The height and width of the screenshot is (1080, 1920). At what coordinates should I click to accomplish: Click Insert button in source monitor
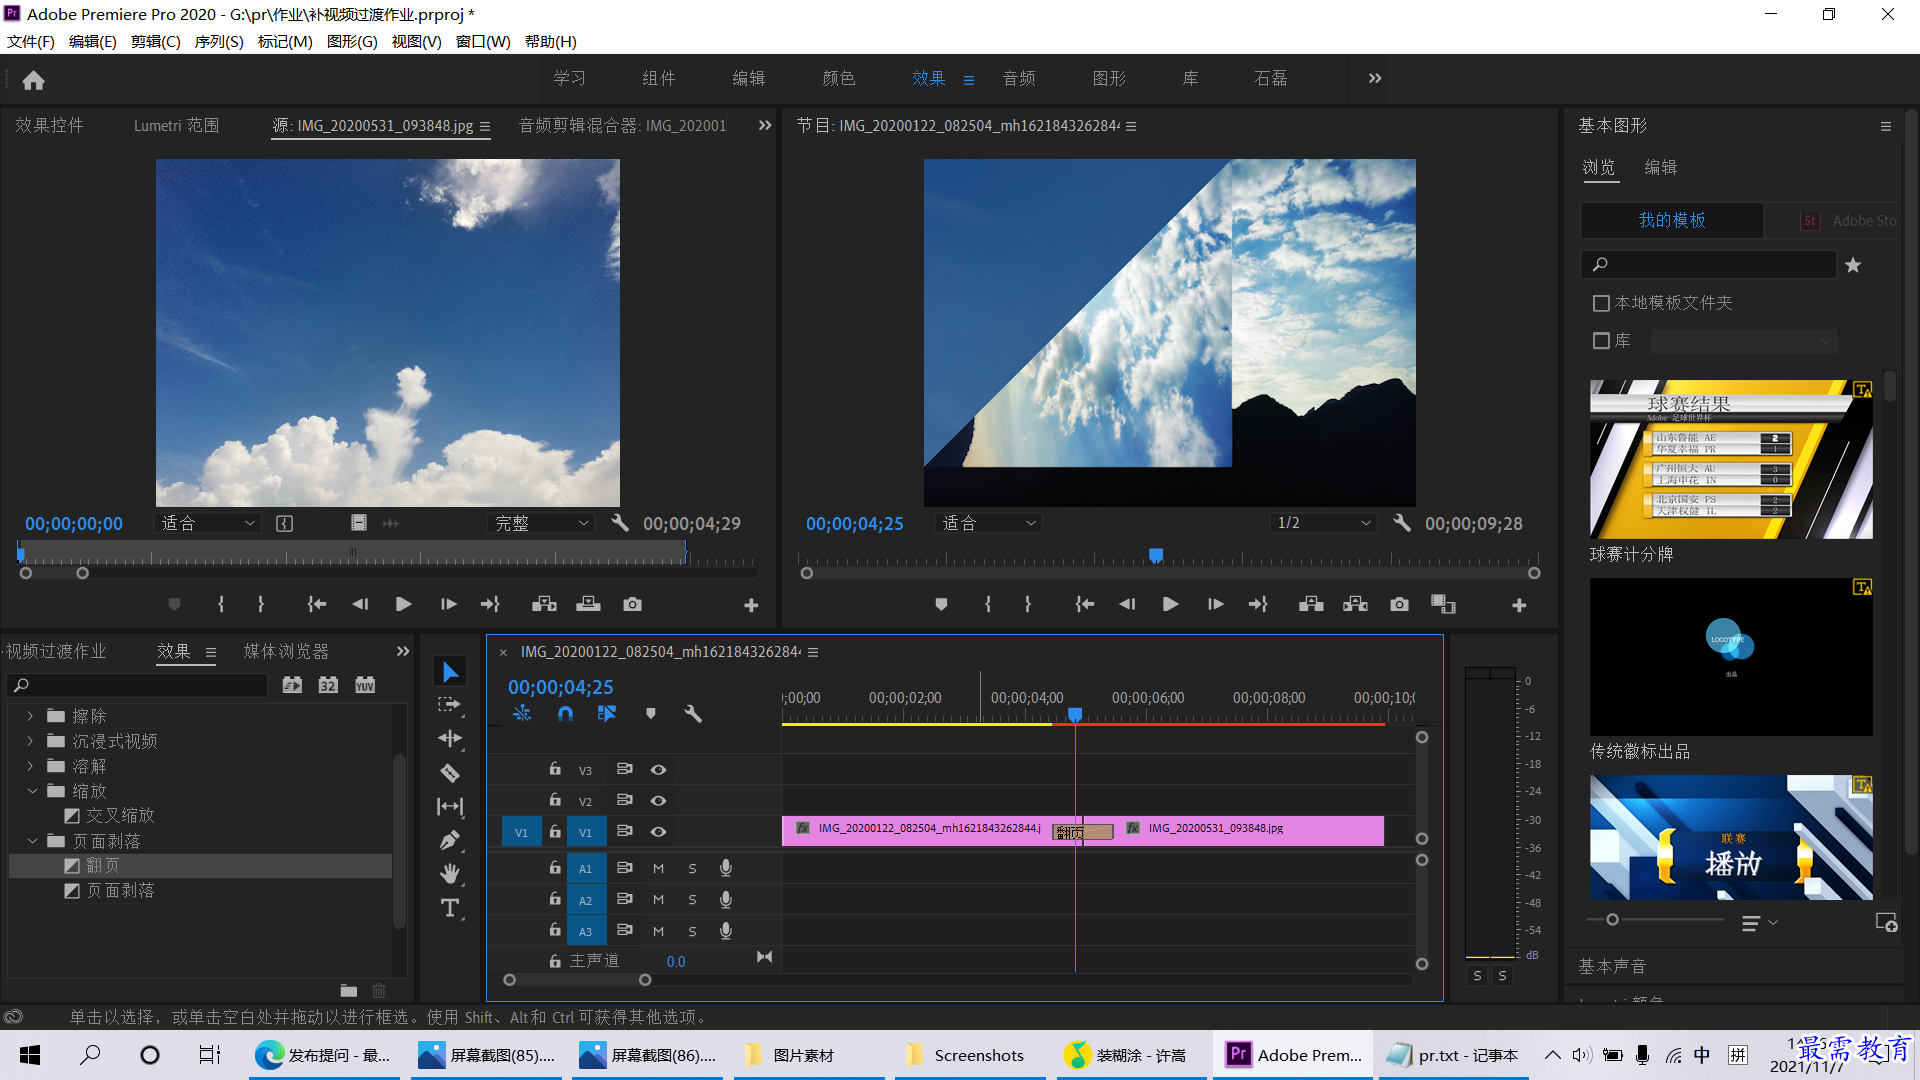(x=544, y=604)
